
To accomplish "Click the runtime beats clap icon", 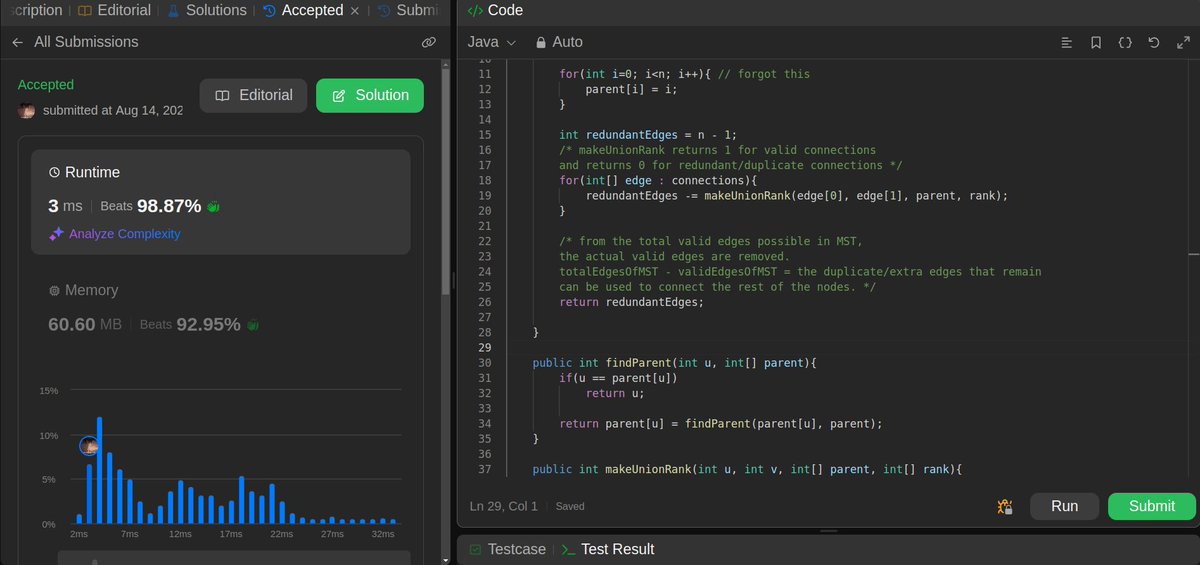I will pos(213,206).
